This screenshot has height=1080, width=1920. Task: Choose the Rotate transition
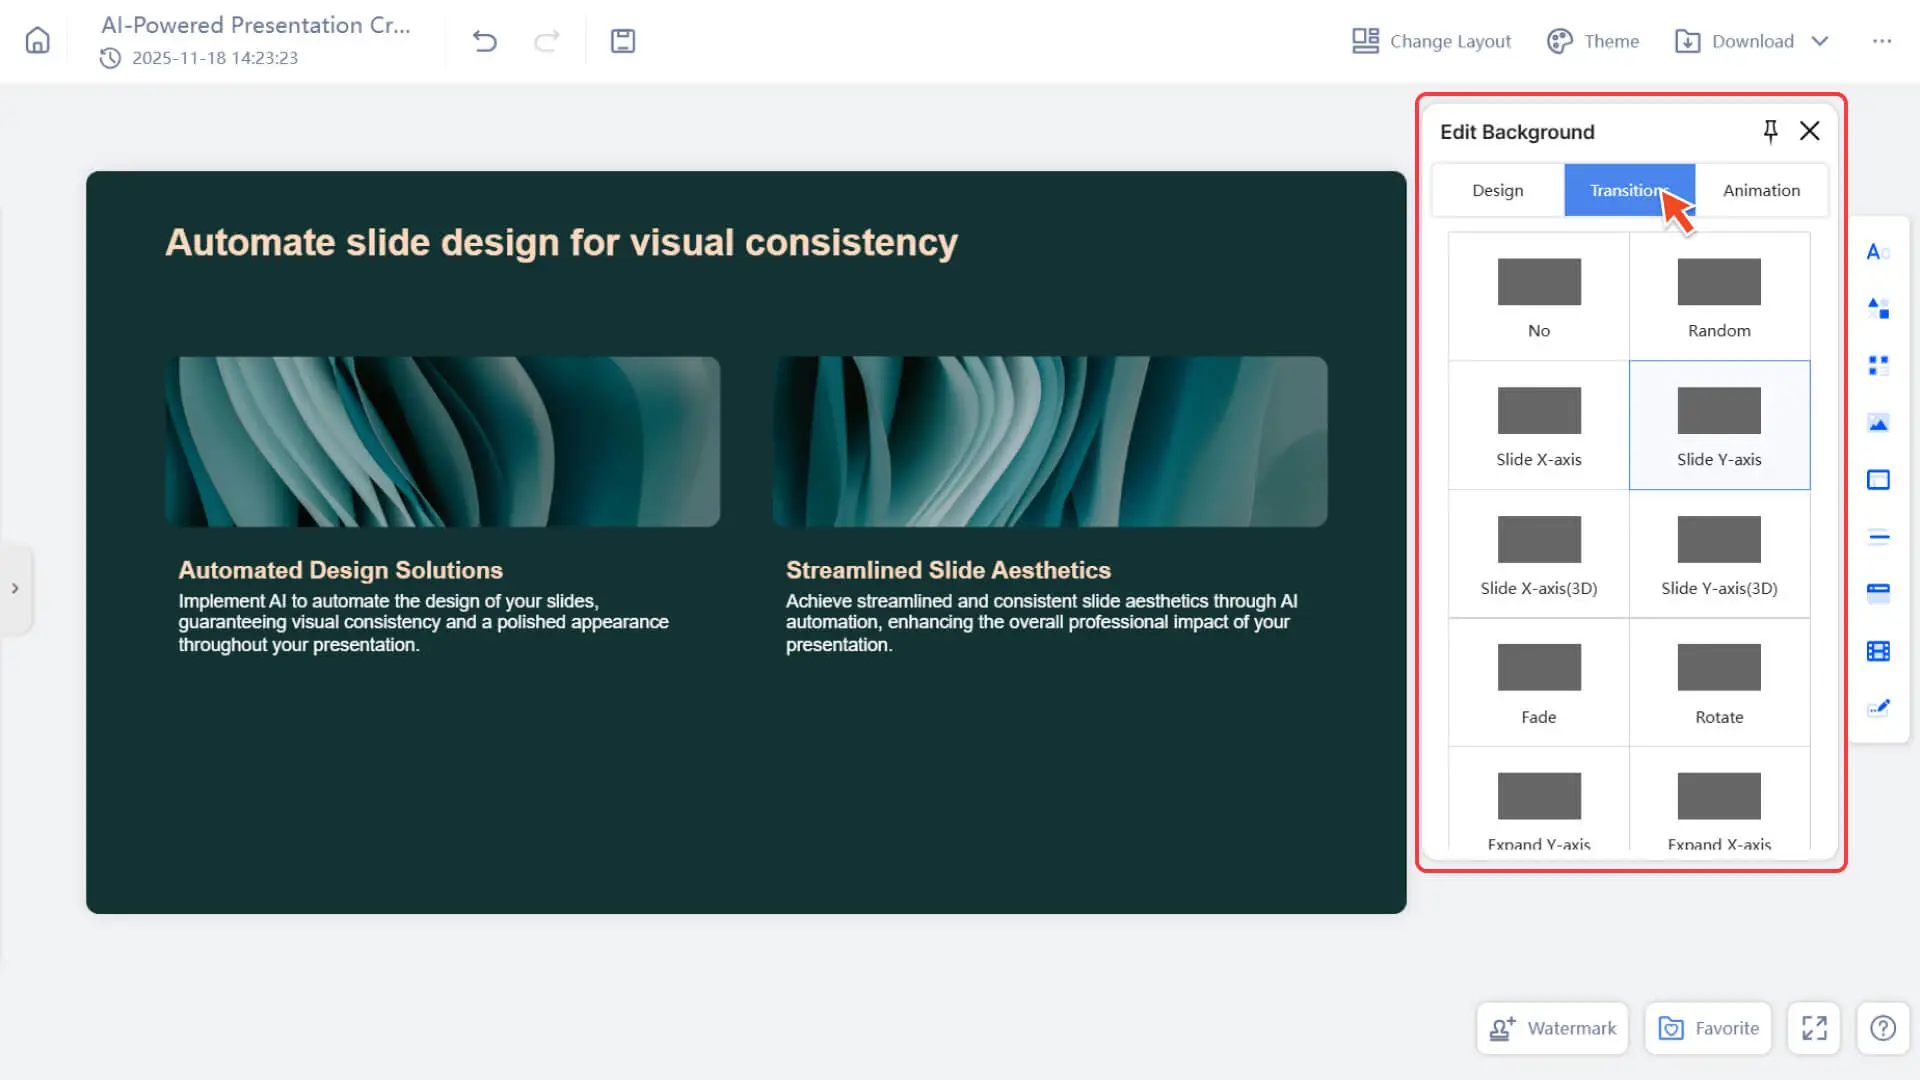pos(1720,683)
